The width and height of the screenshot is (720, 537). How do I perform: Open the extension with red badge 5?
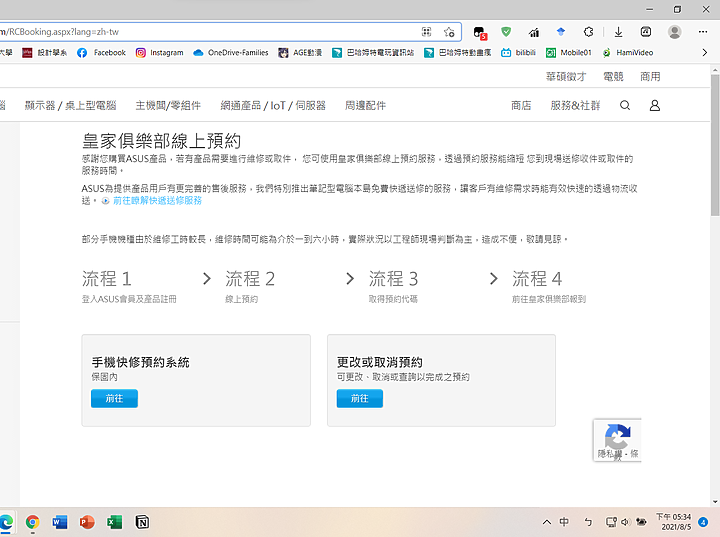tap(479, 32)
